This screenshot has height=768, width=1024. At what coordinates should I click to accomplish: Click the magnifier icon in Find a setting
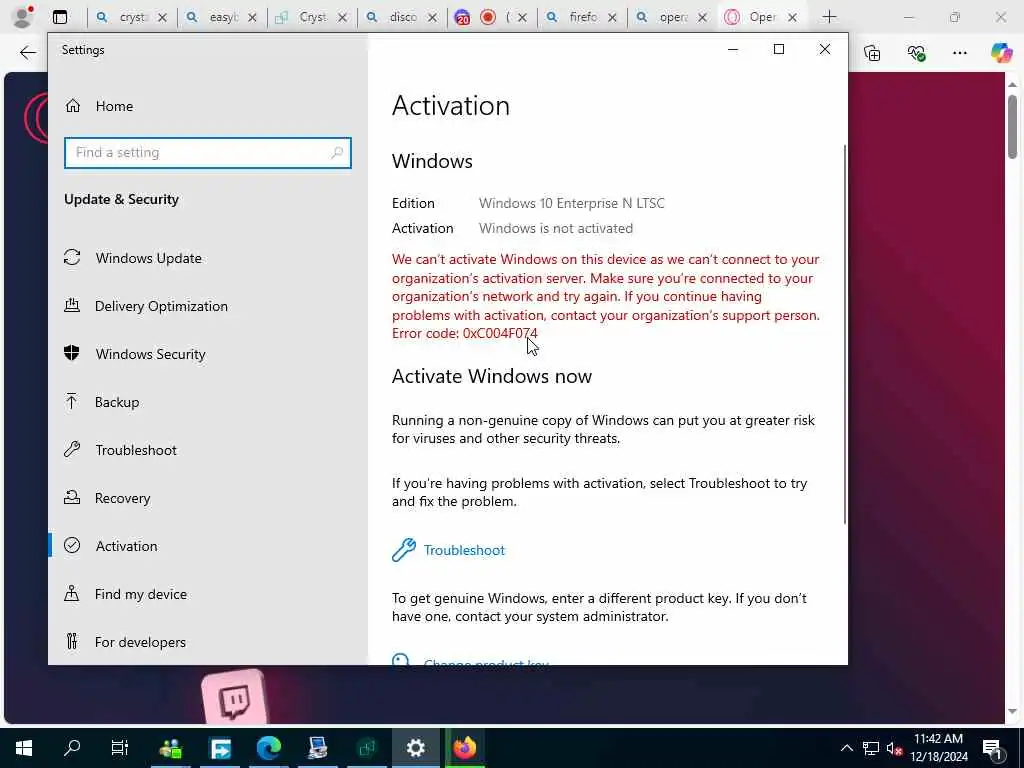(337, 153)
